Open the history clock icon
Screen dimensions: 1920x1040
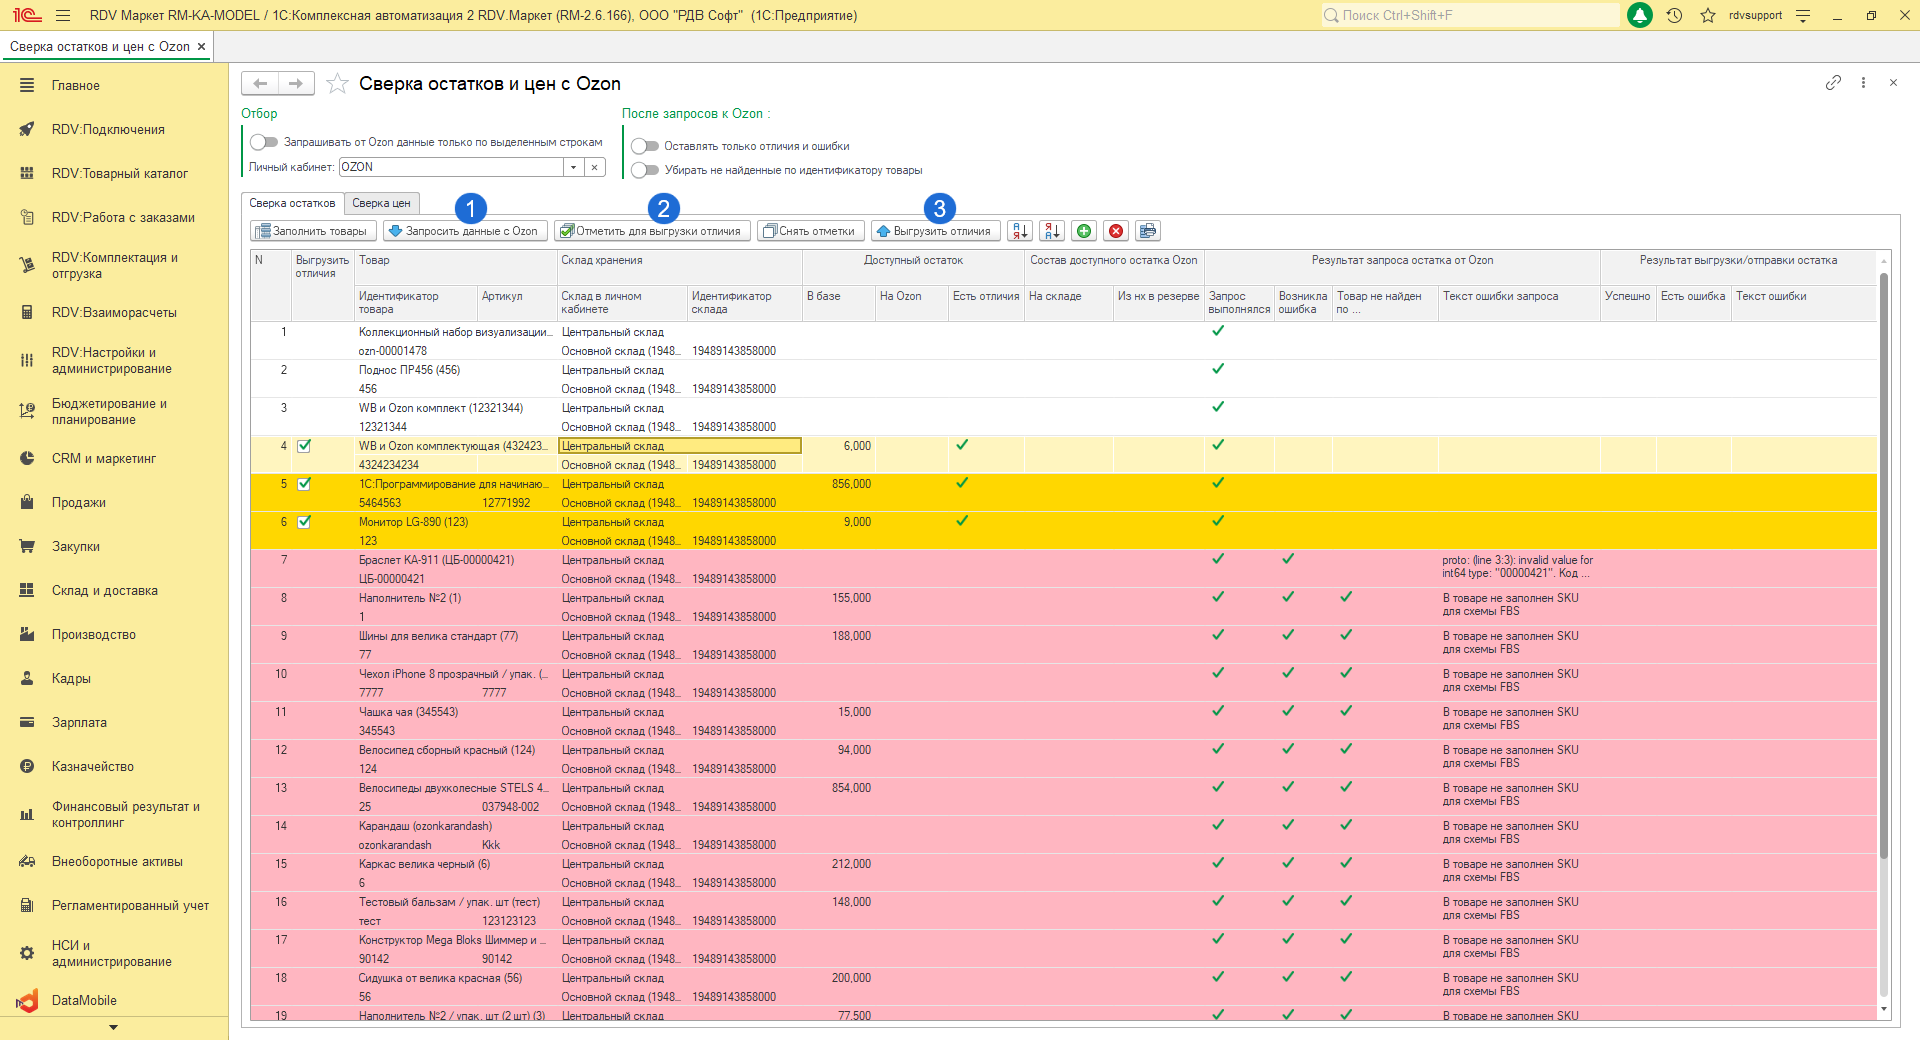[x=1674, y=15]
